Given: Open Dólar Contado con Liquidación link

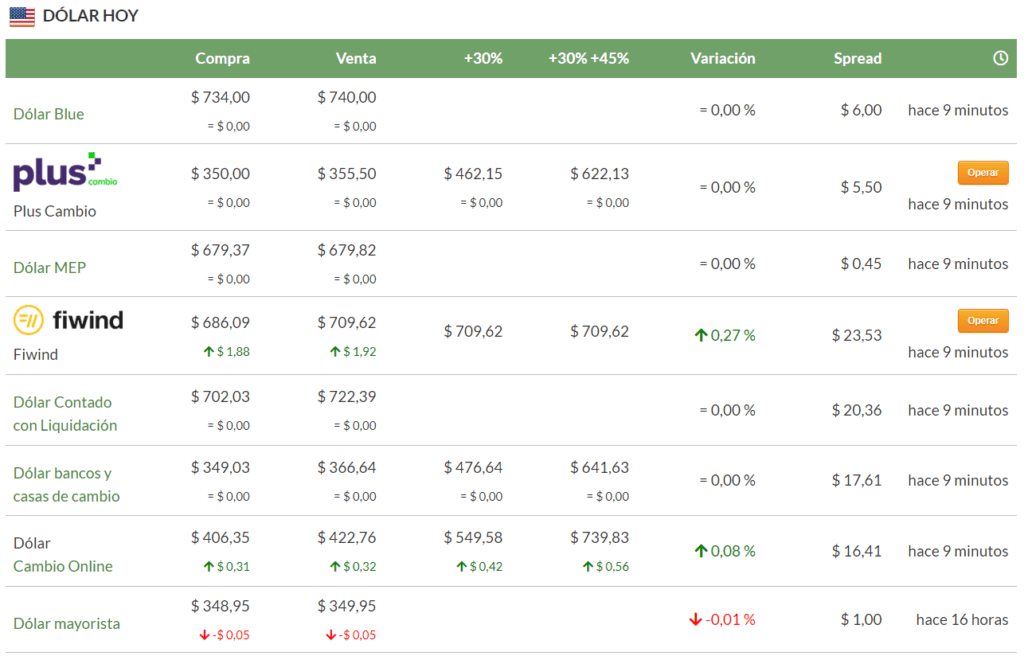Looking at the screenshot, I should point(64,413).
